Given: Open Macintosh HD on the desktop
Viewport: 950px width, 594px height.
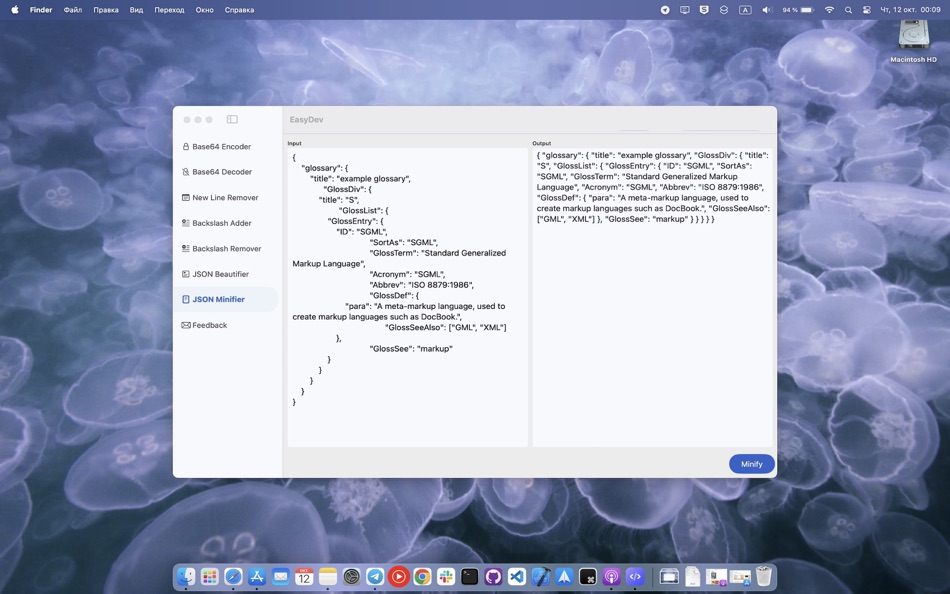Looking at the screenshot, I should (x=914, y=41).
